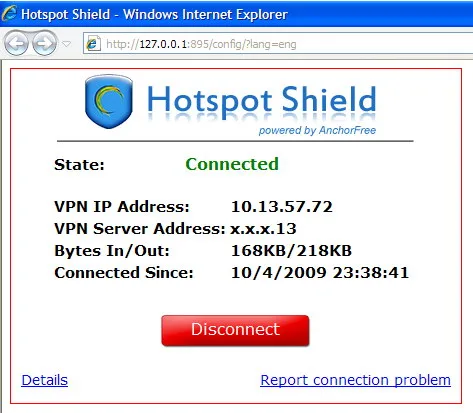Select the green Connected status text
473x413 pixels.
coord(232,164)
